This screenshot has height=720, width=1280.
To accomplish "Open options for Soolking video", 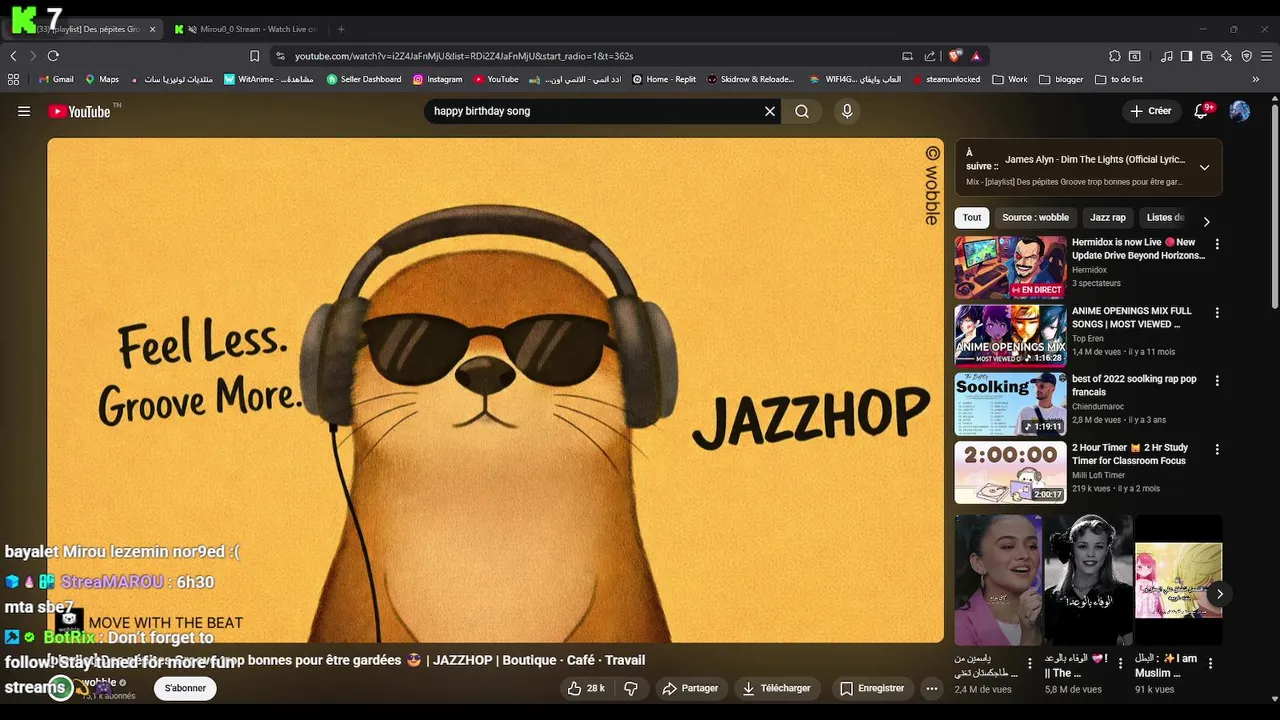I will [x=1217, y=380].
